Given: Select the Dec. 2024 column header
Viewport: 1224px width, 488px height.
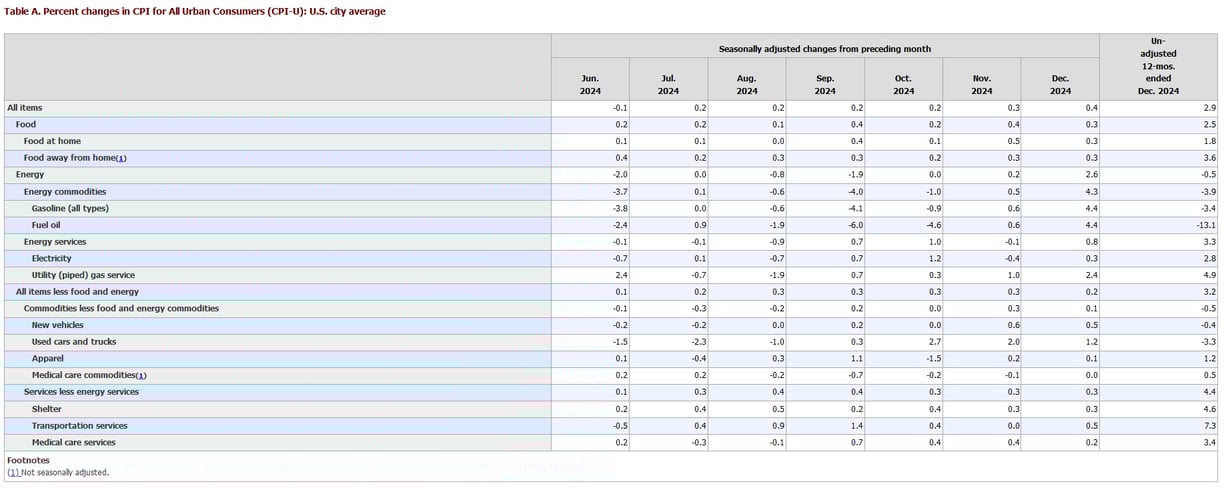Looking at the screenshot, I should point(1060,84).
